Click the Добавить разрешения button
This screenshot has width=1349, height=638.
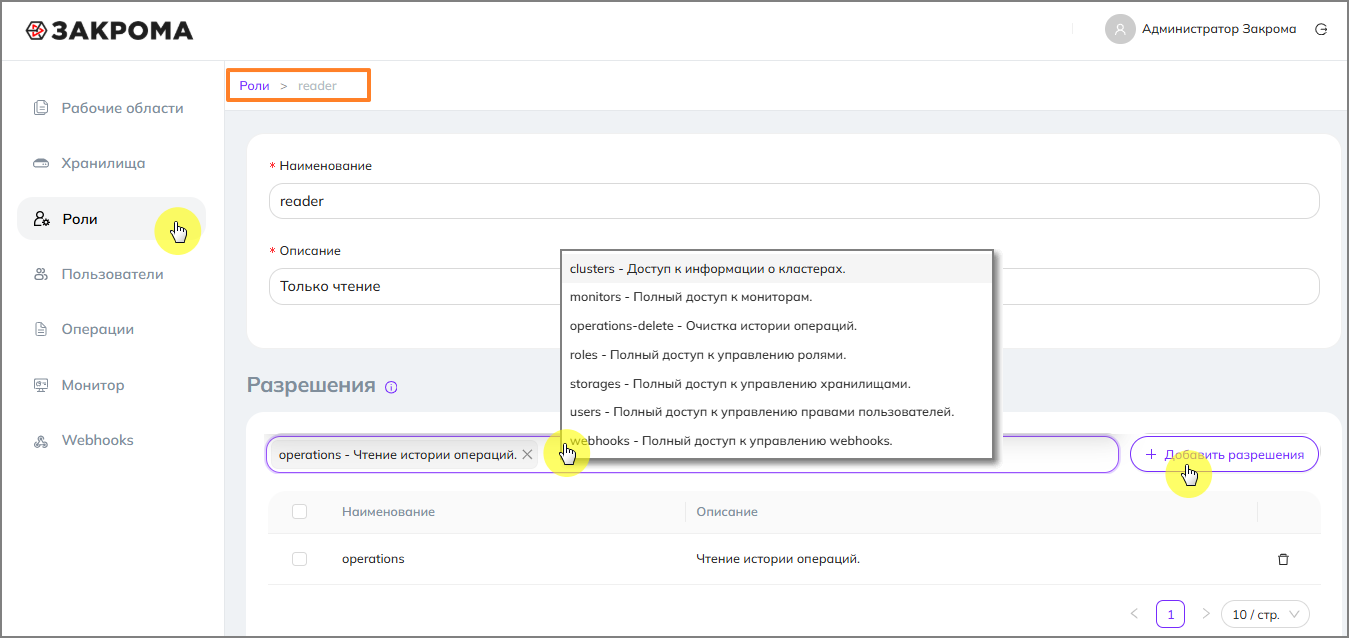(1224, 454)
